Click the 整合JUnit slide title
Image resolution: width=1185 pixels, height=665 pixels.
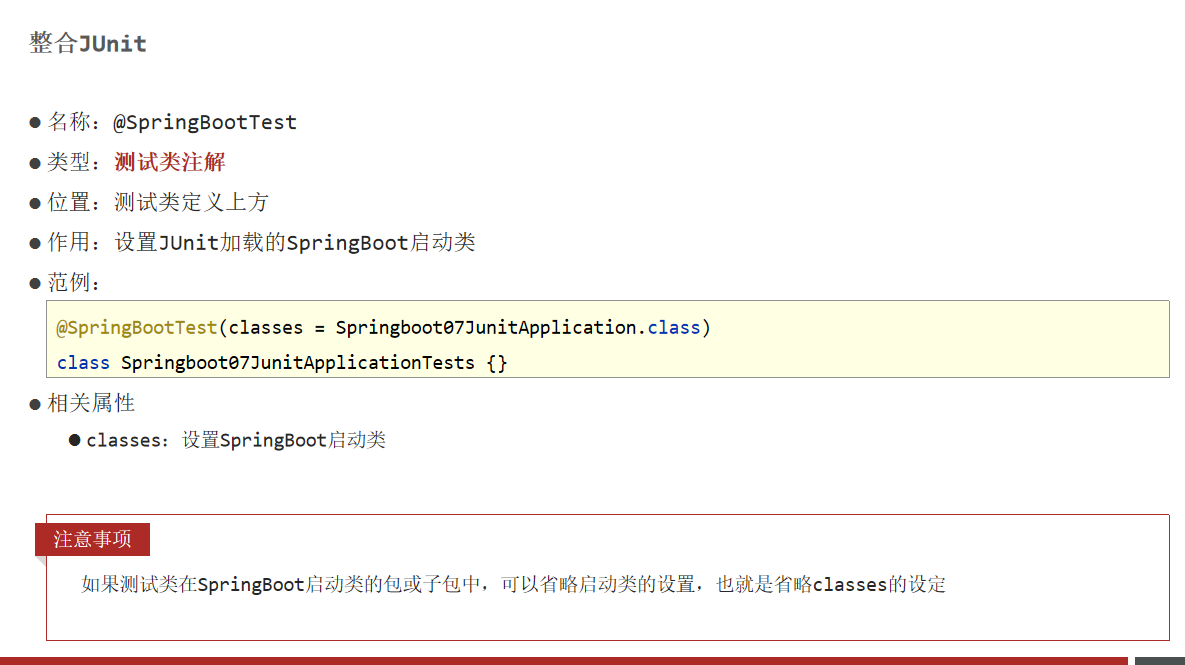[x=88, y=44]
